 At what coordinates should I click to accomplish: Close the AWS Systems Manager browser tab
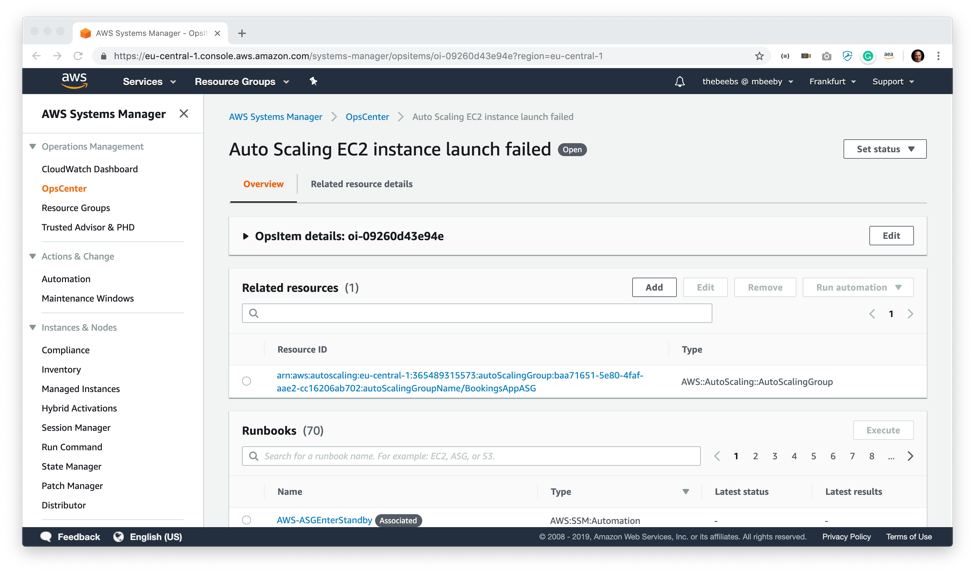pyautogui.click(x=217, y=33)
